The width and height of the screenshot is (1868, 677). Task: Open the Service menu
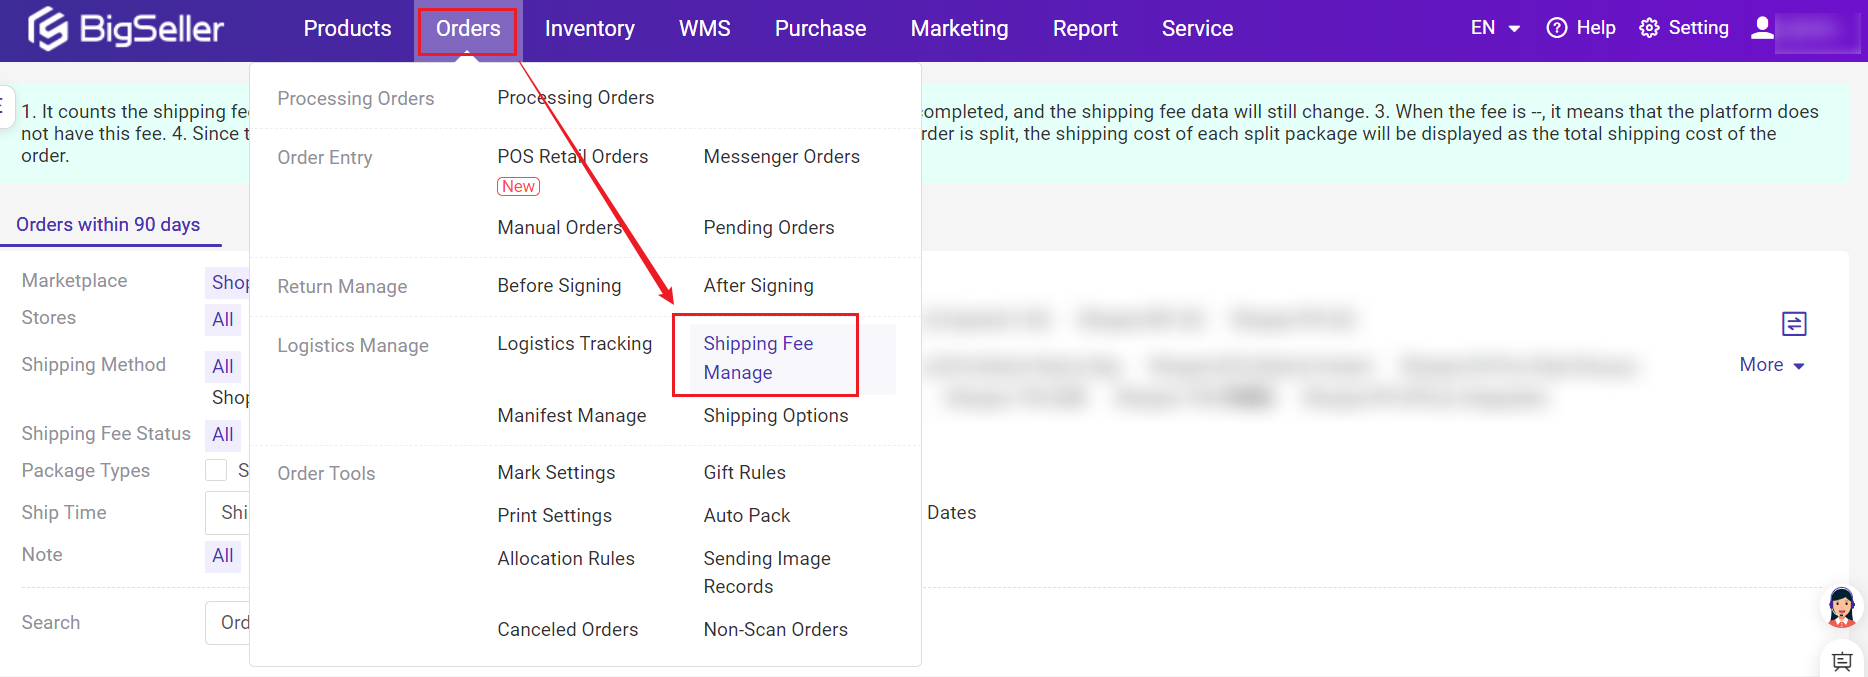[x=1197, y=29]
